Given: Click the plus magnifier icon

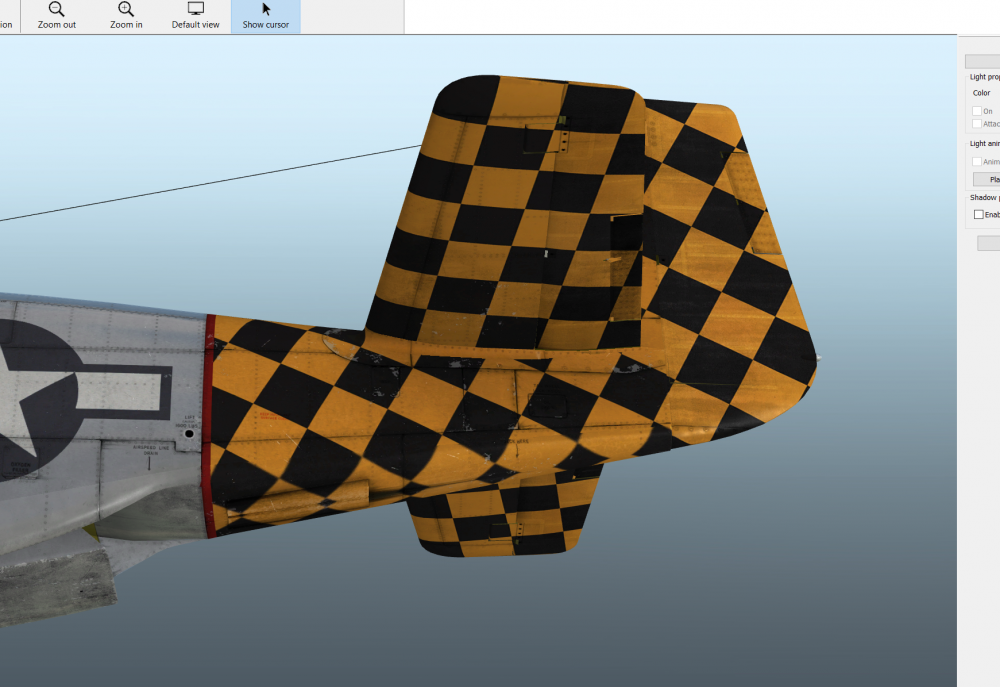Looking at the screenshot, I should [x=125, y=10].
